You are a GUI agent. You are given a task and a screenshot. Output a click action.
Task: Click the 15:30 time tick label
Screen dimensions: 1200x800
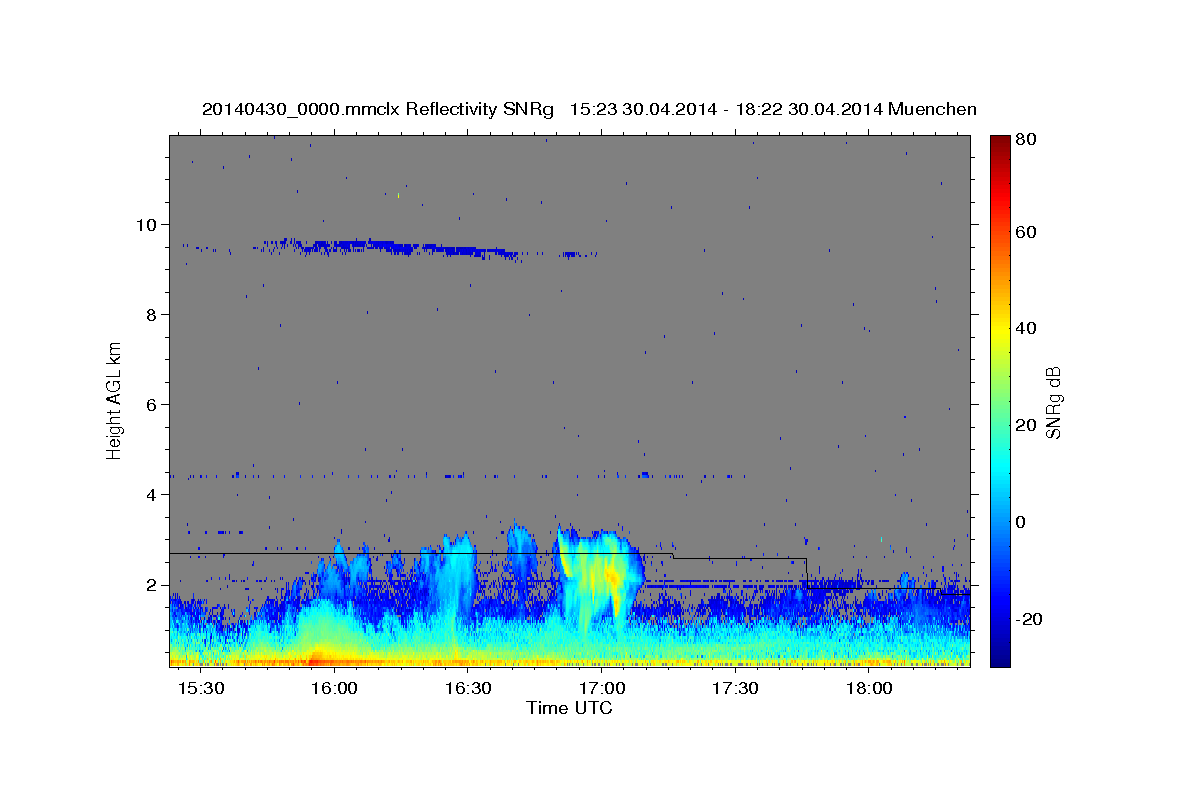coord(200,689)
